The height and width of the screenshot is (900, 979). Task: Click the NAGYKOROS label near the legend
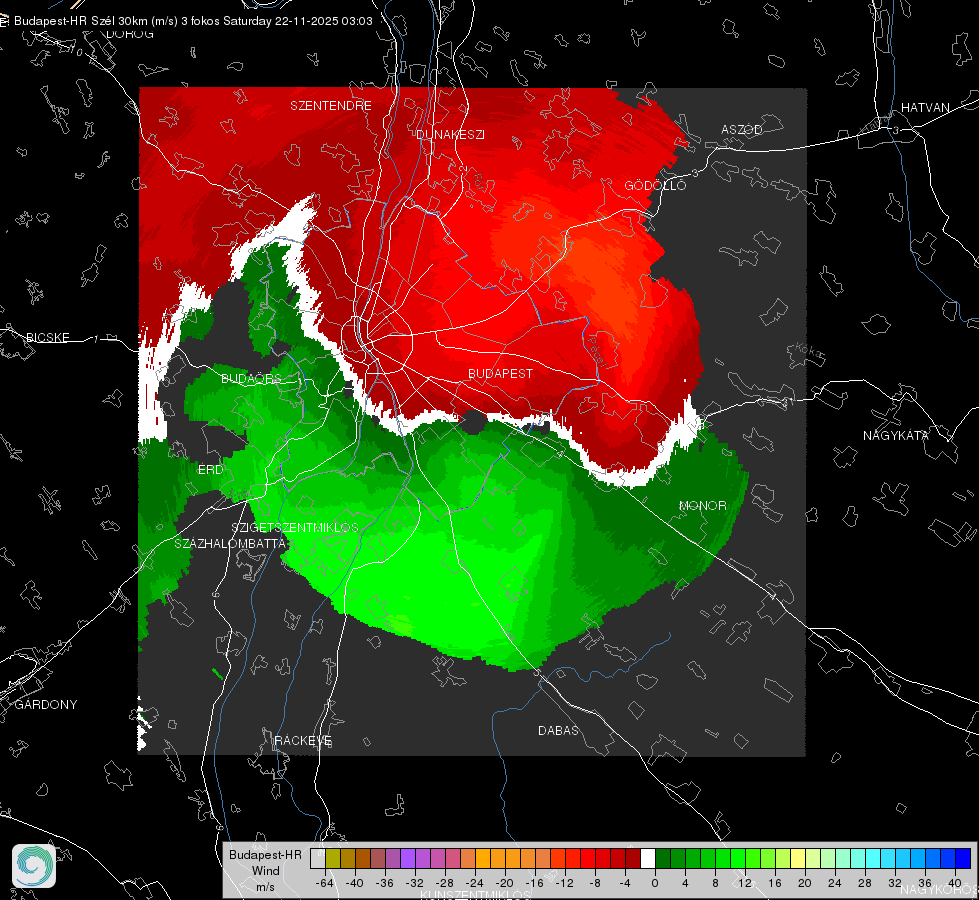pos(940,889)
